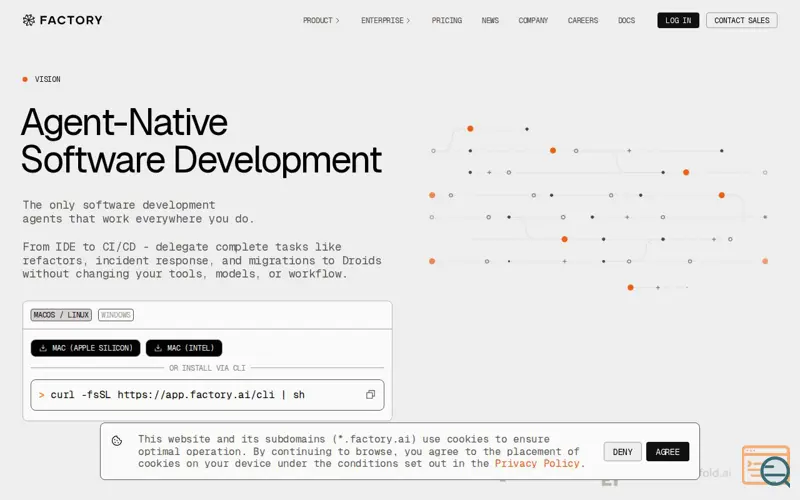Click the 'VISION' label
The width and height of the screenshot is (800, 500).
click(x=47, y=79)
